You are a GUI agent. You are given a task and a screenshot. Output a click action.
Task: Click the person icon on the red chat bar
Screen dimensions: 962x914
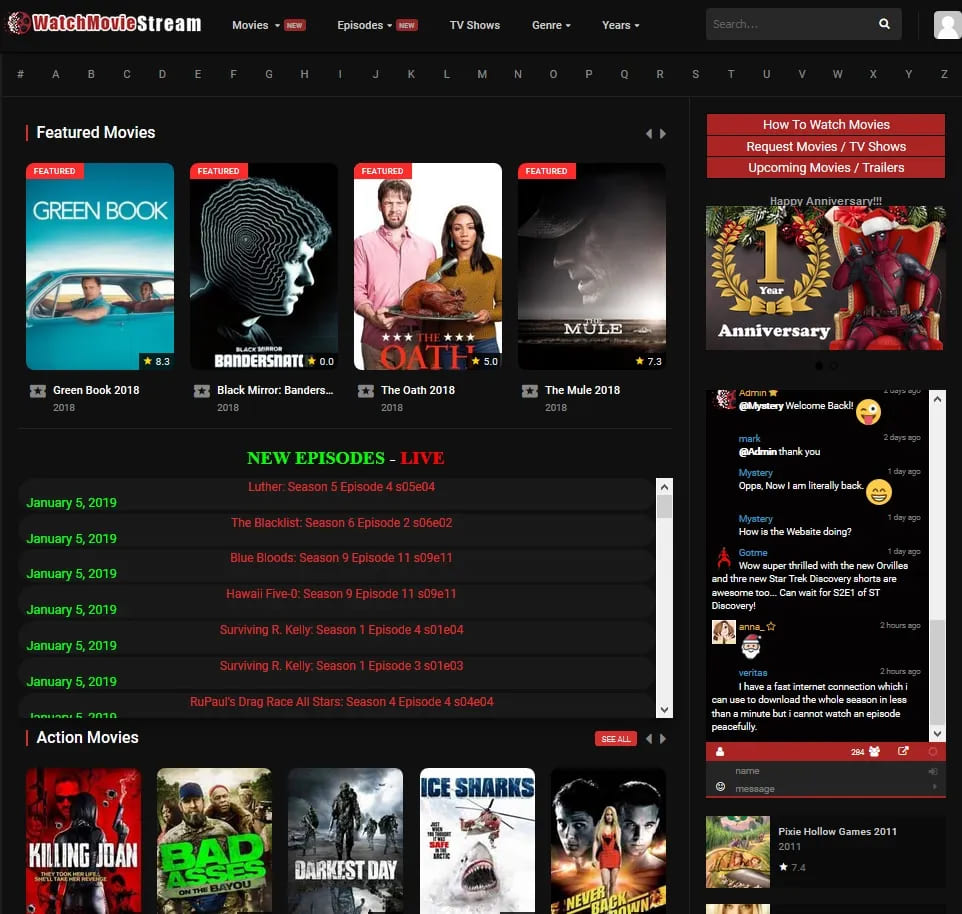[720, 751]
